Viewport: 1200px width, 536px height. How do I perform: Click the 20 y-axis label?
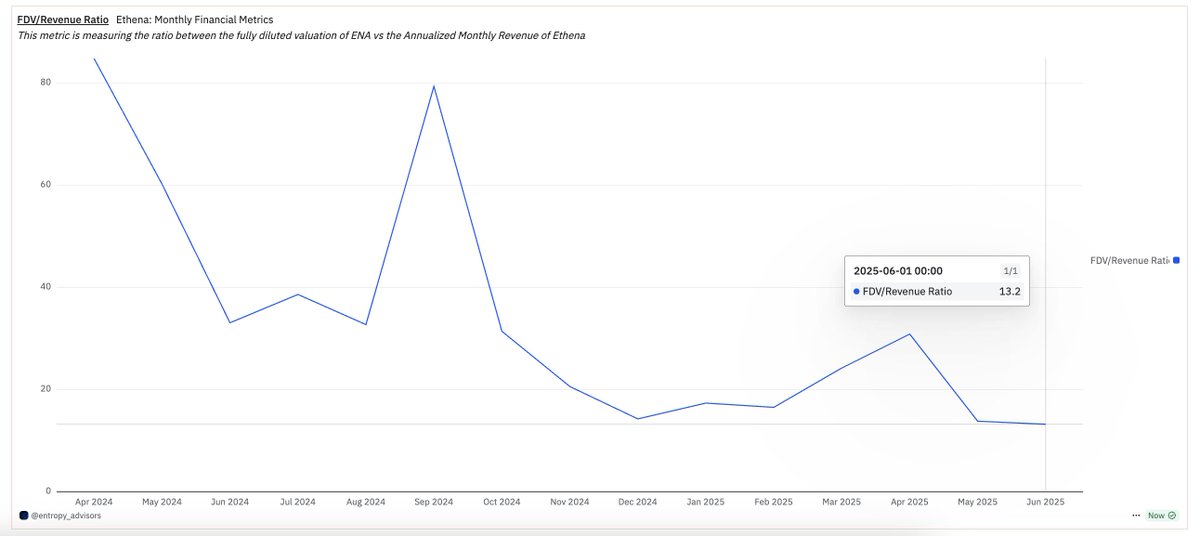[x=46, y=389]
